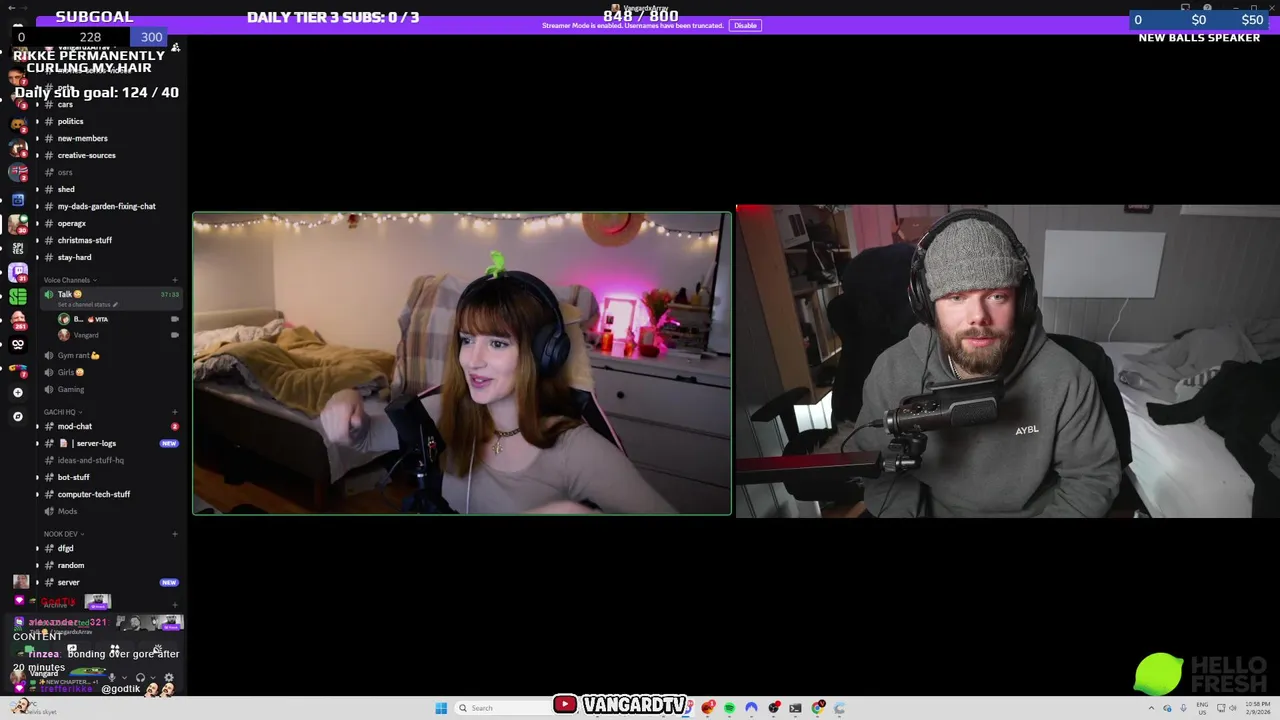
Task: Edit the Talk channel status
Action: tap(88, 304)
